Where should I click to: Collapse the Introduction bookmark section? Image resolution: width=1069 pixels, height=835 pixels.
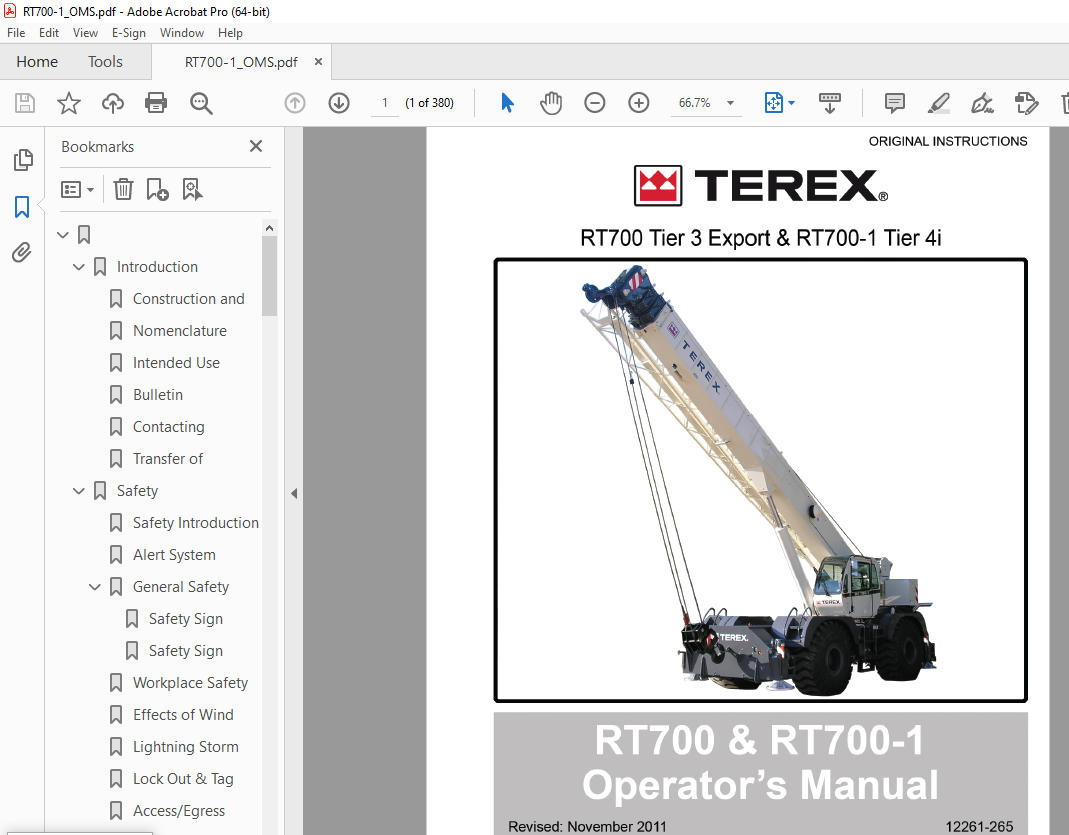pyautogui.click(x=79, y=267)
